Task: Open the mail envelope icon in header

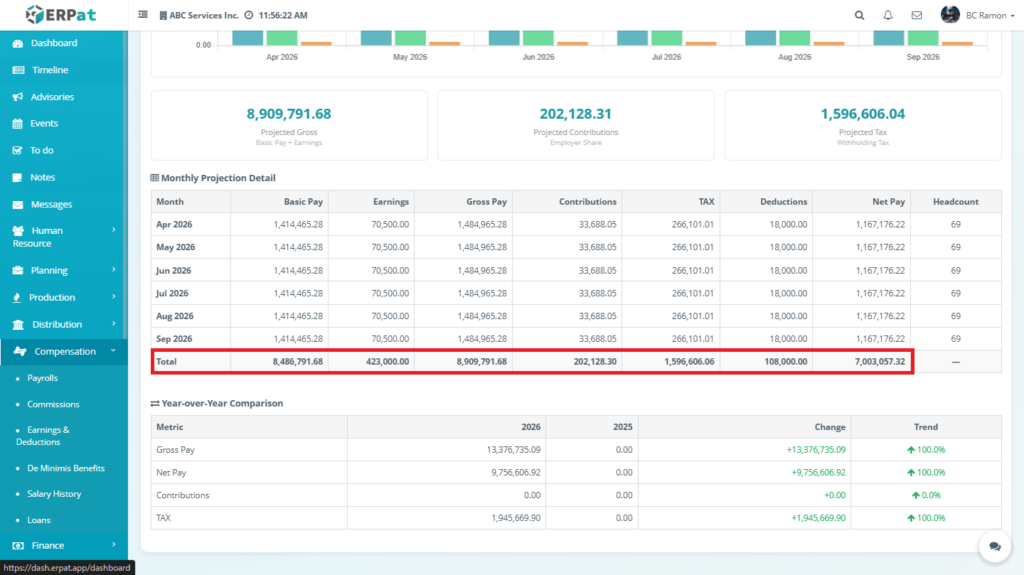Action: click(x=916, y=15)
